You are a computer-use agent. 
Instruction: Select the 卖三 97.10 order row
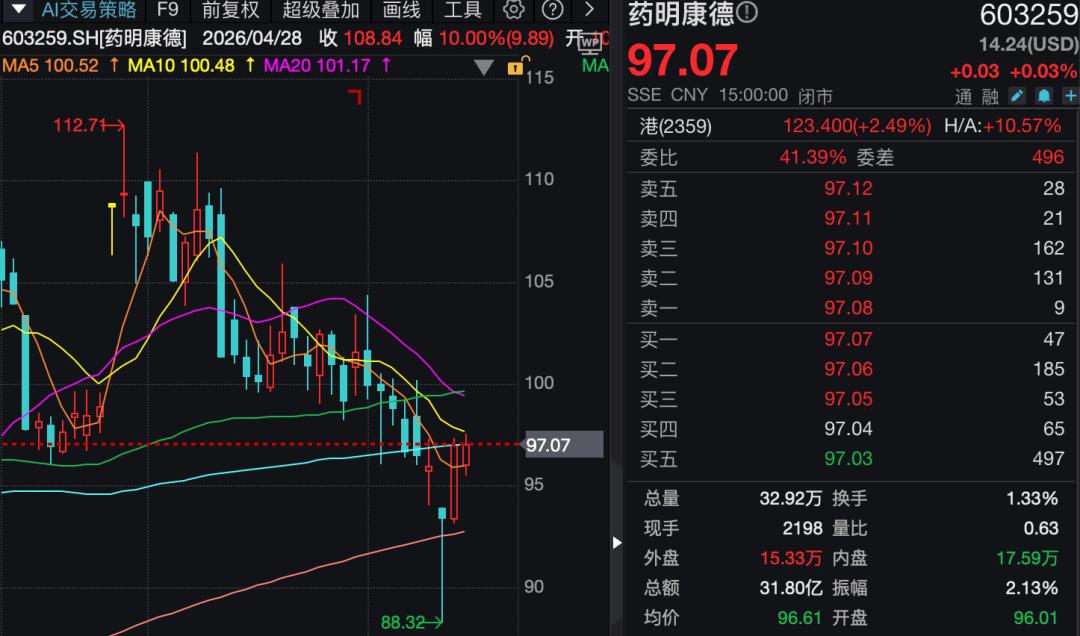(x=851, y=248)
